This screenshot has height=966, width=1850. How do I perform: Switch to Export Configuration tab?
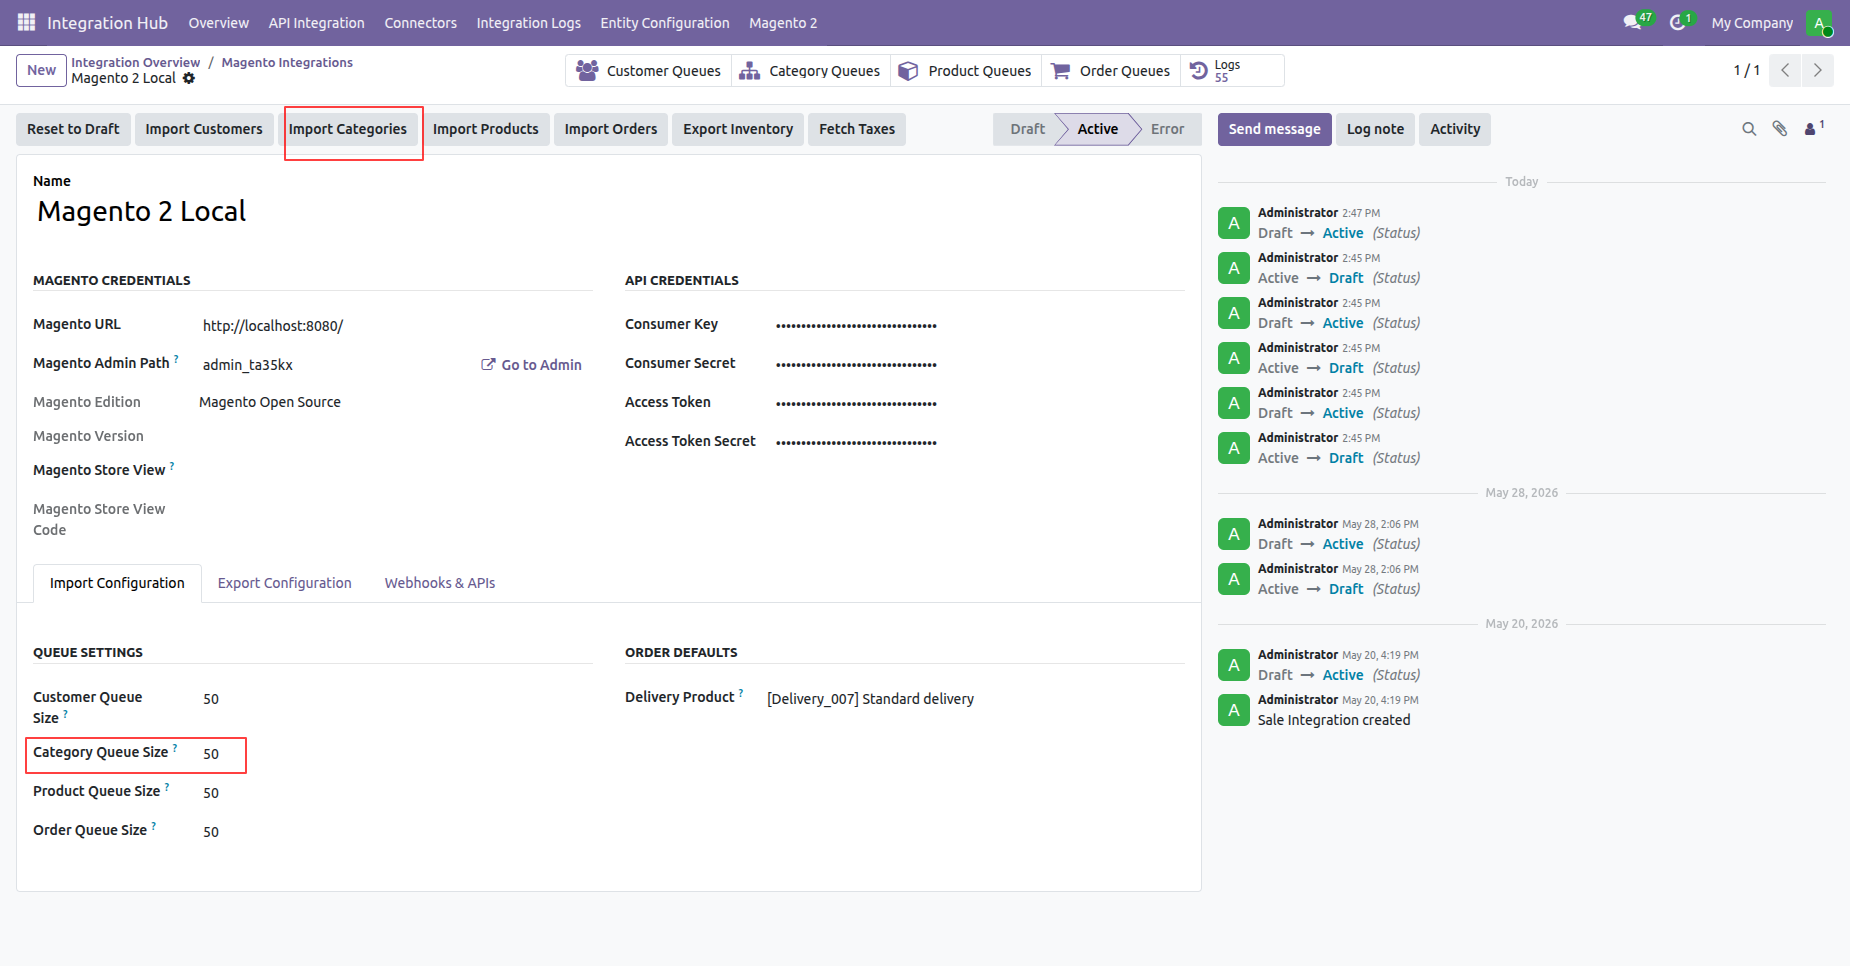(x=285, y=583)
